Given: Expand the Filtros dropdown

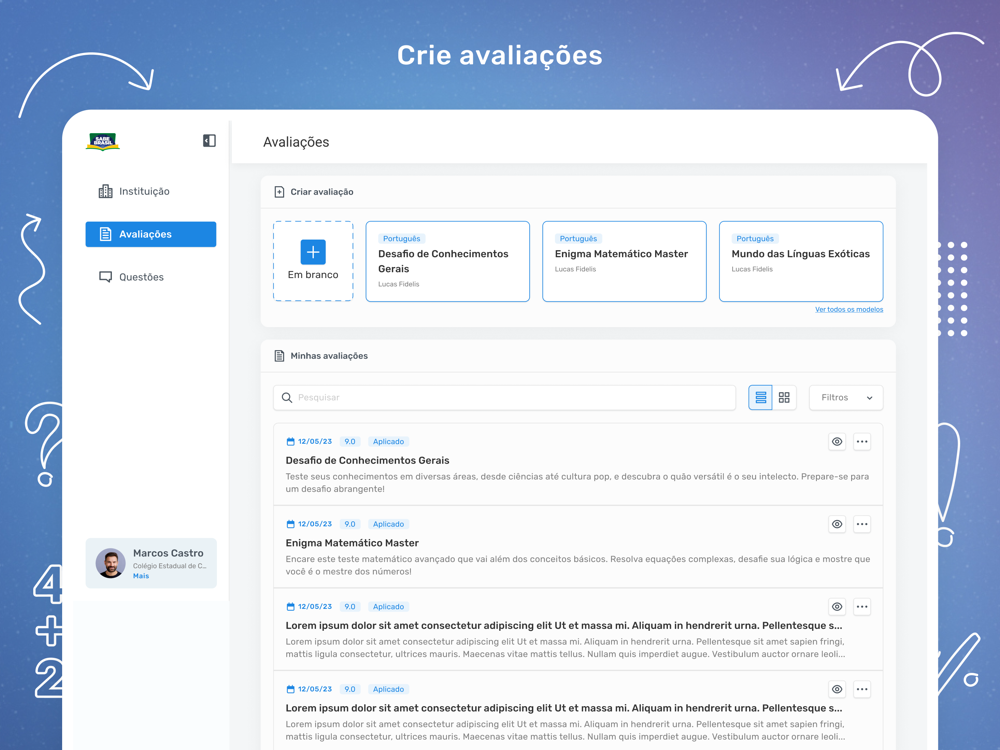Looking at the screenshot, I should click(846, 397).
